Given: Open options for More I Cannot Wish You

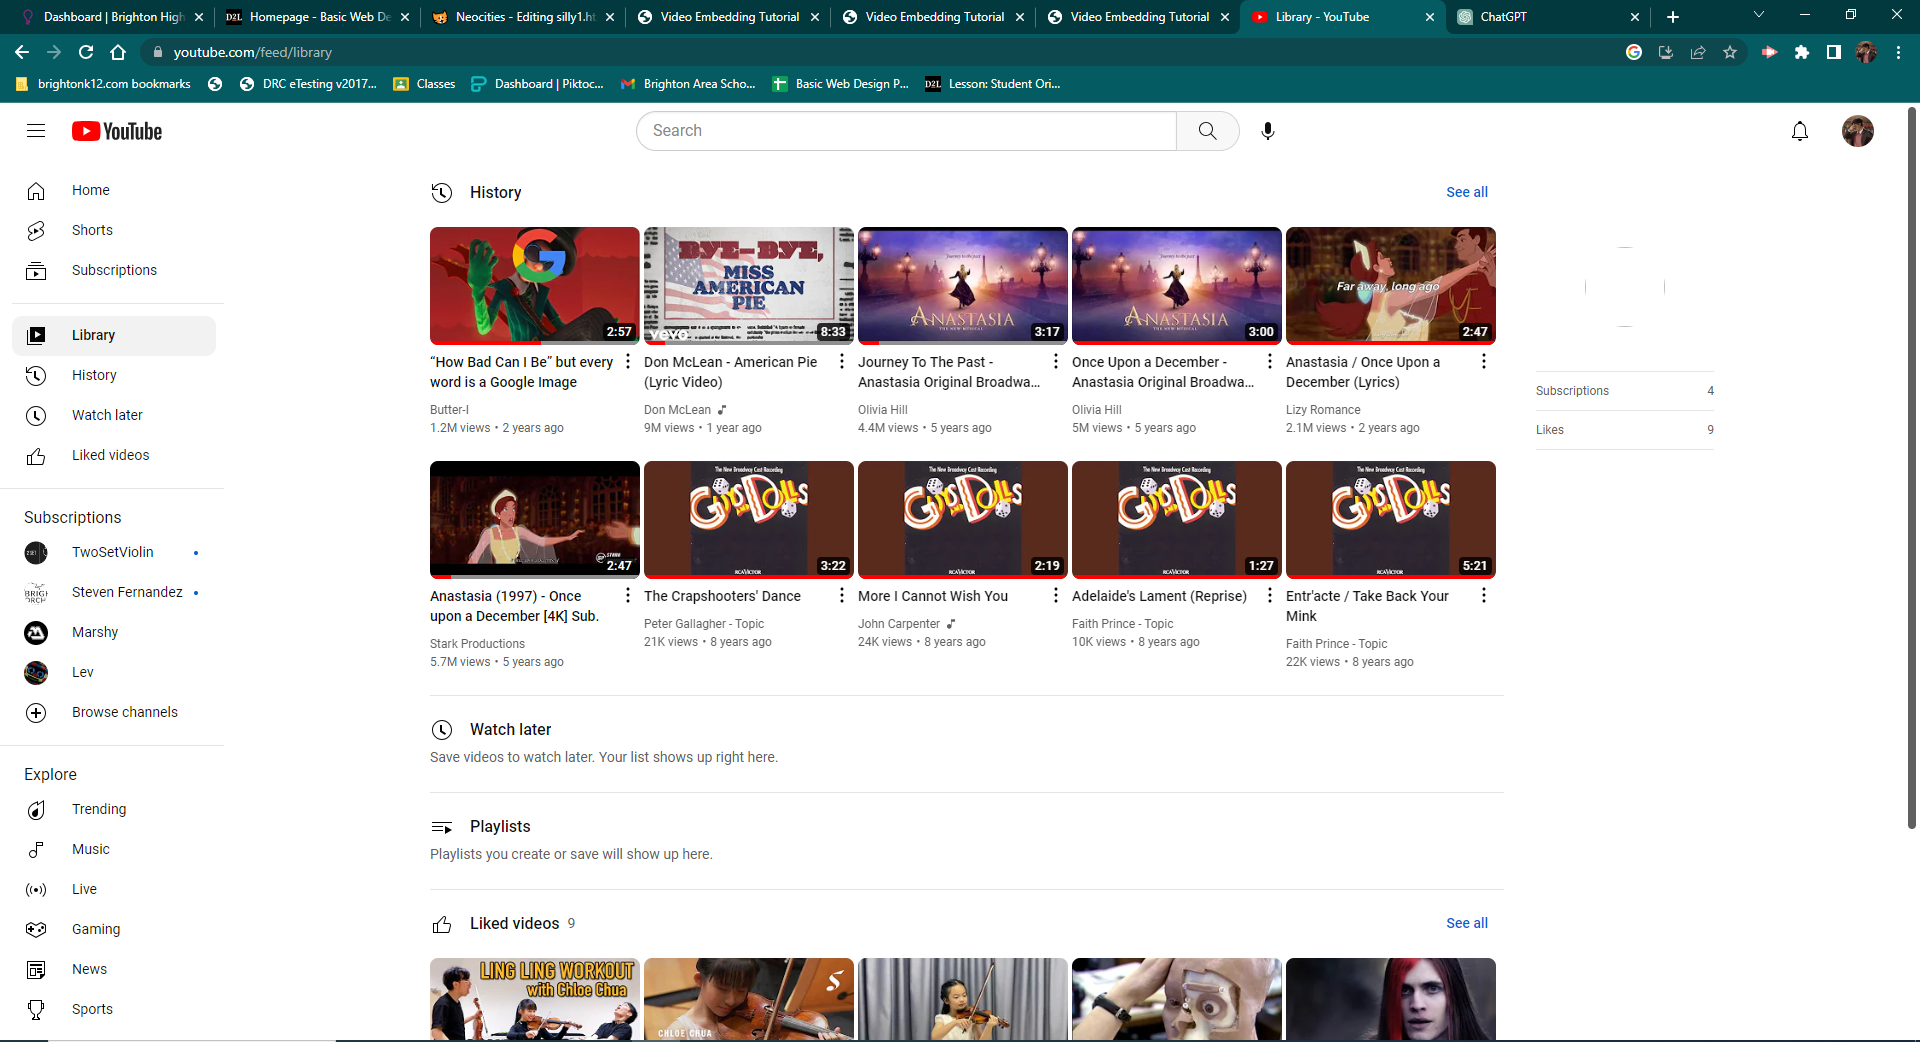Looking at the screenshot, I should (1056, 596).
